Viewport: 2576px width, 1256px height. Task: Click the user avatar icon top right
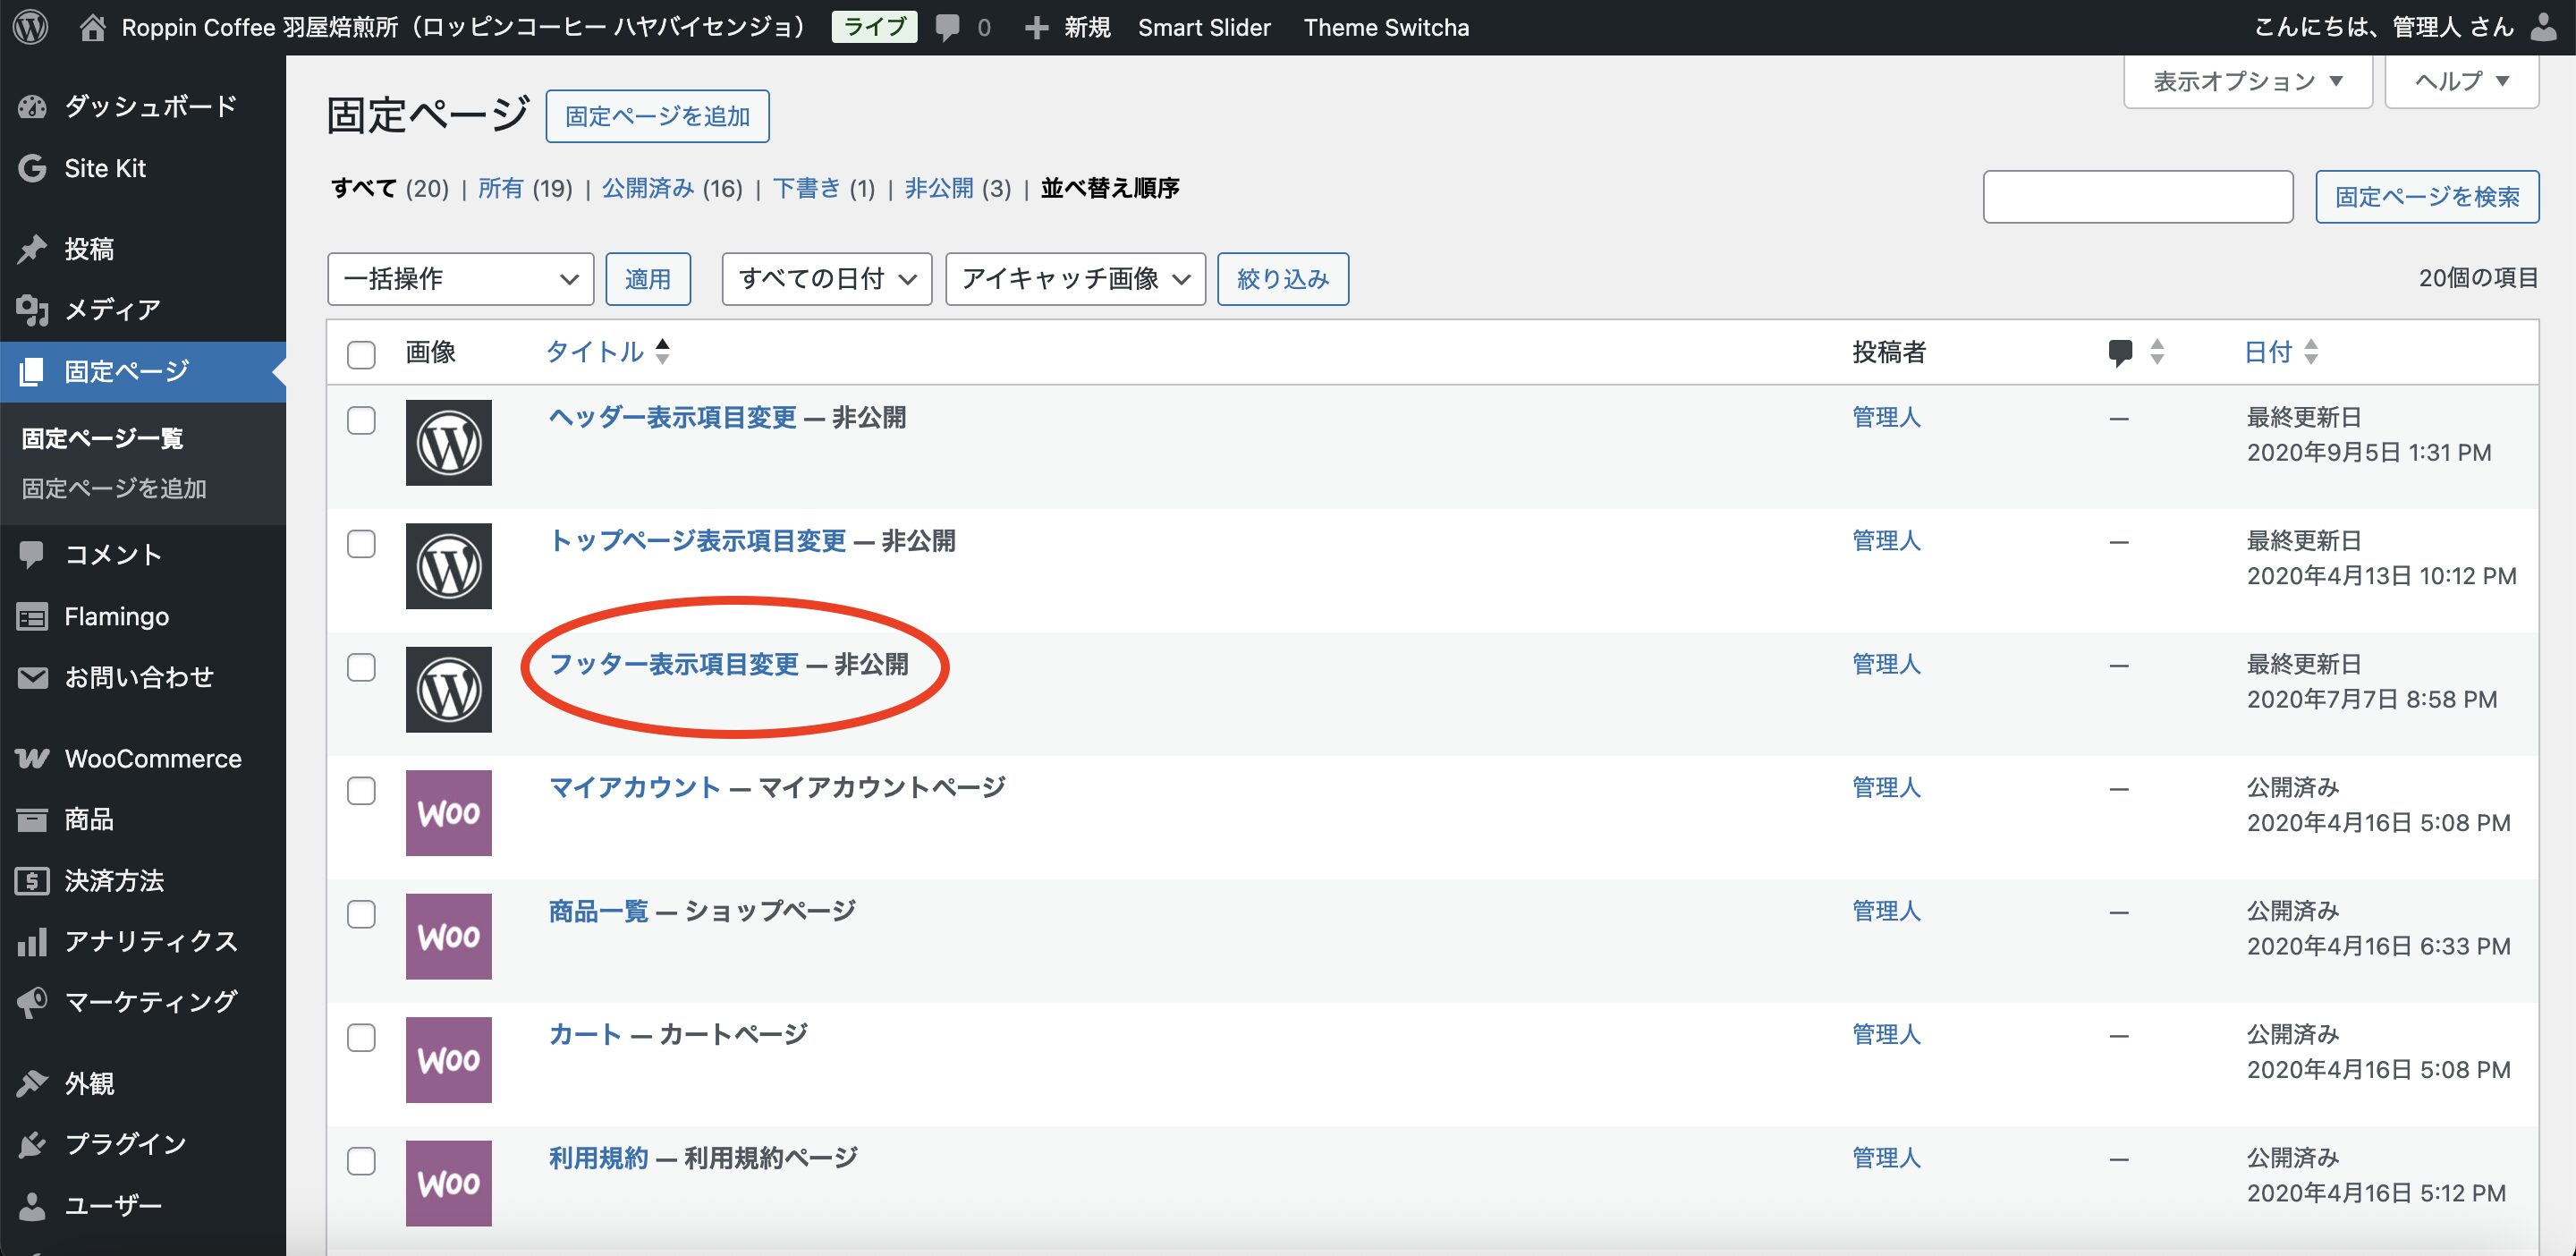pos(2543,27)
